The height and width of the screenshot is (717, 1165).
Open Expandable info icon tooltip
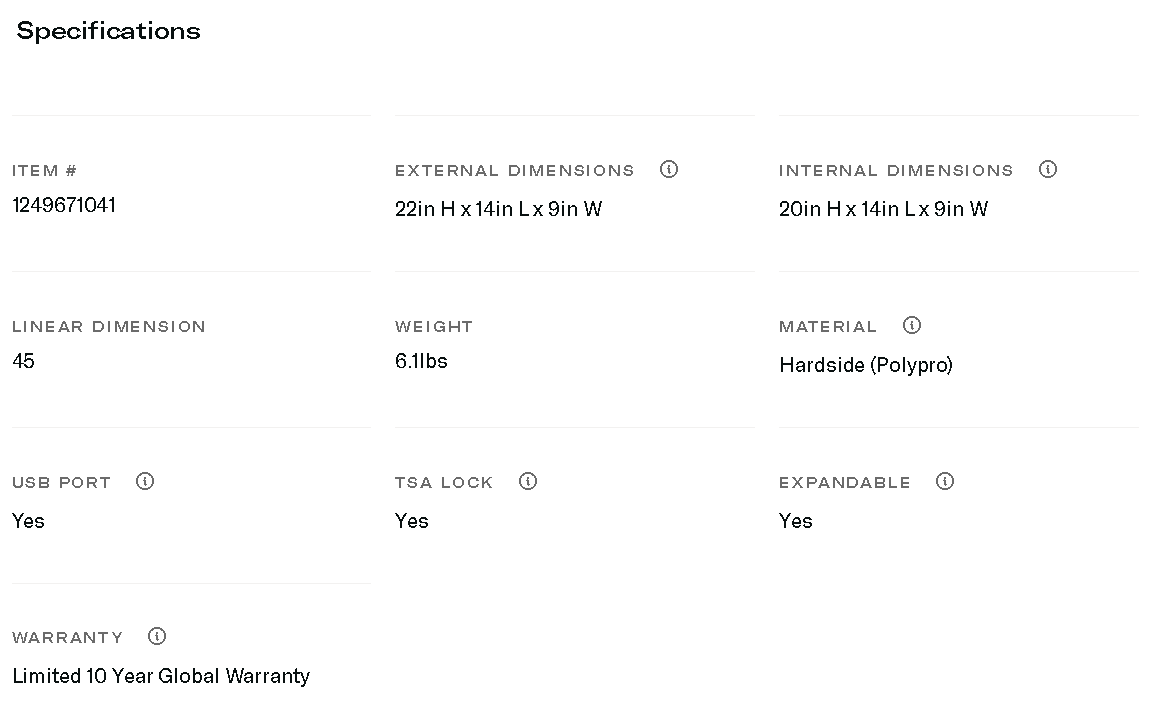point(945,481)
